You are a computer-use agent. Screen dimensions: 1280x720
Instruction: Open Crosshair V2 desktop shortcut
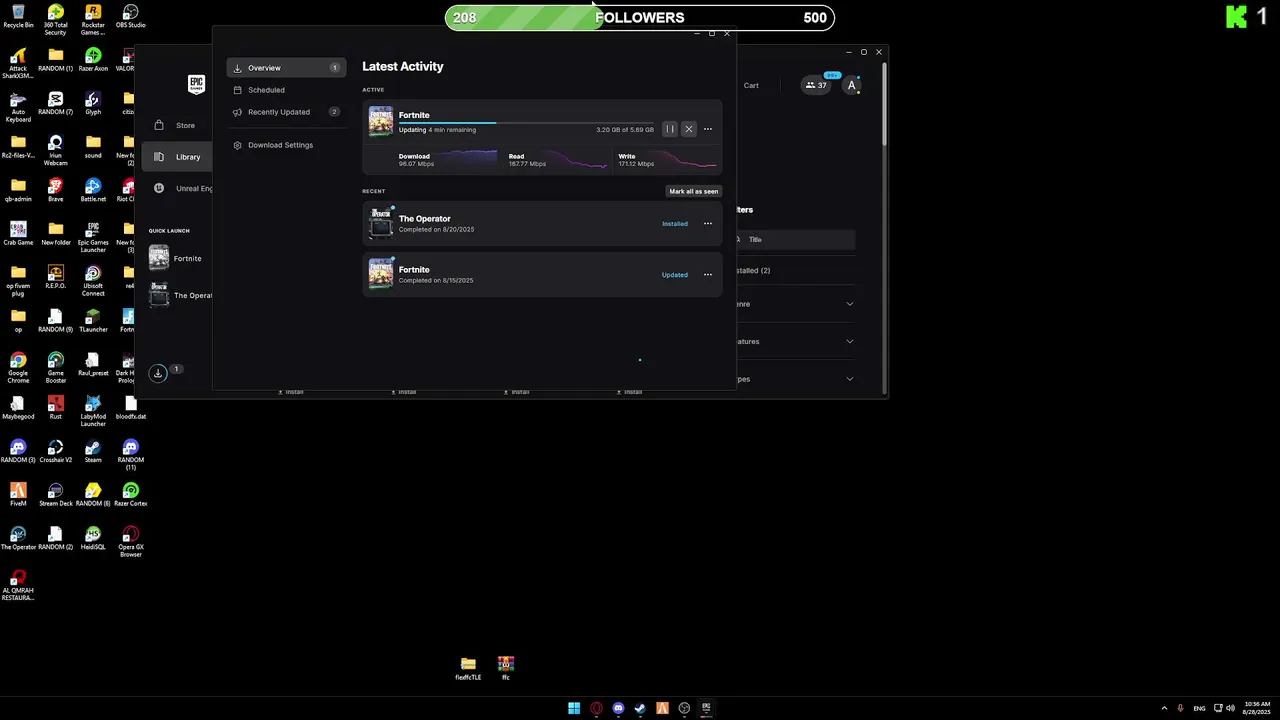pos(55,451)
